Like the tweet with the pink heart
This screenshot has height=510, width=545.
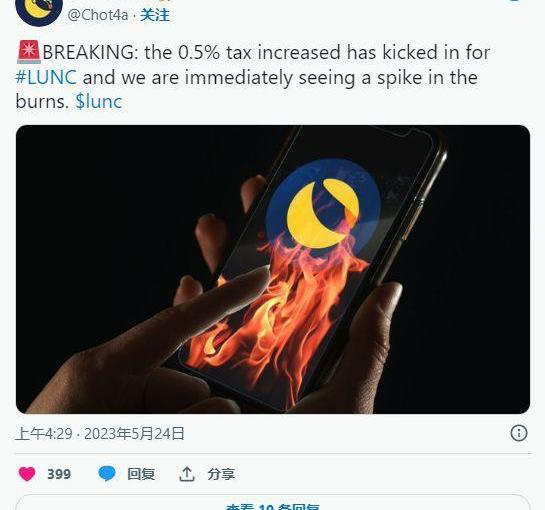tap(27, 474)
